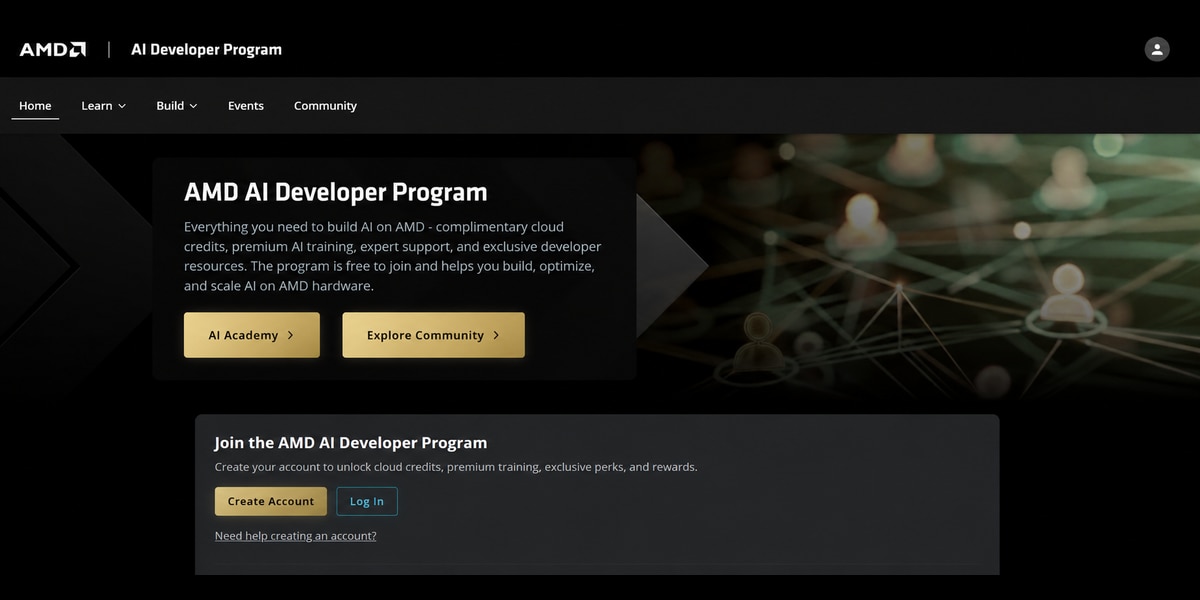This screenshot has height=600, width=1200.
Task: Click the AI Developer Program title link
Action: [207, 49]
